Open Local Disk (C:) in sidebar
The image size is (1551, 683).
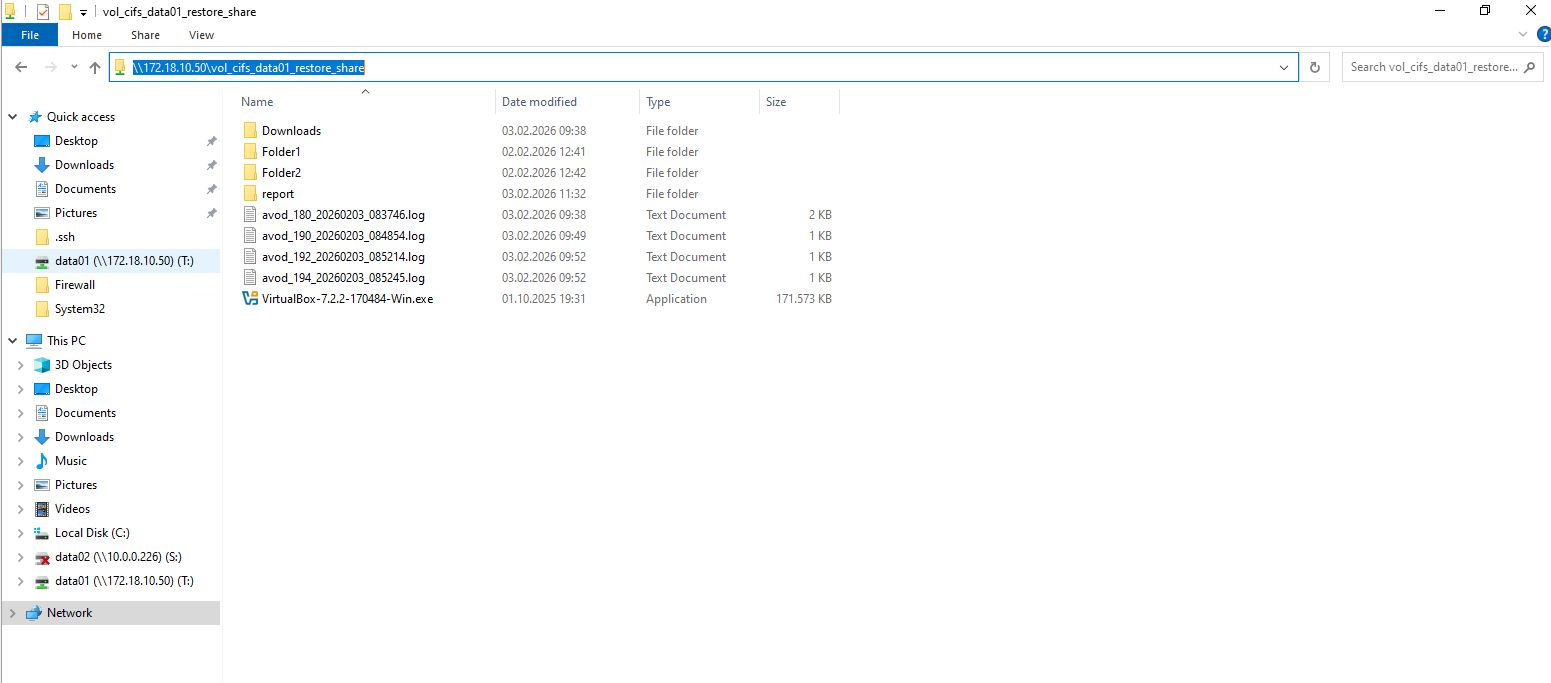pyautogui.click(x=92, y=533)
